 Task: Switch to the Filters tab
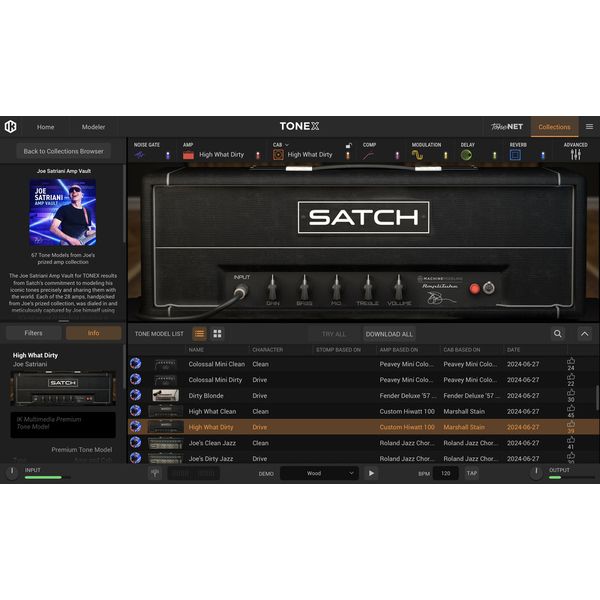point(34,333)
